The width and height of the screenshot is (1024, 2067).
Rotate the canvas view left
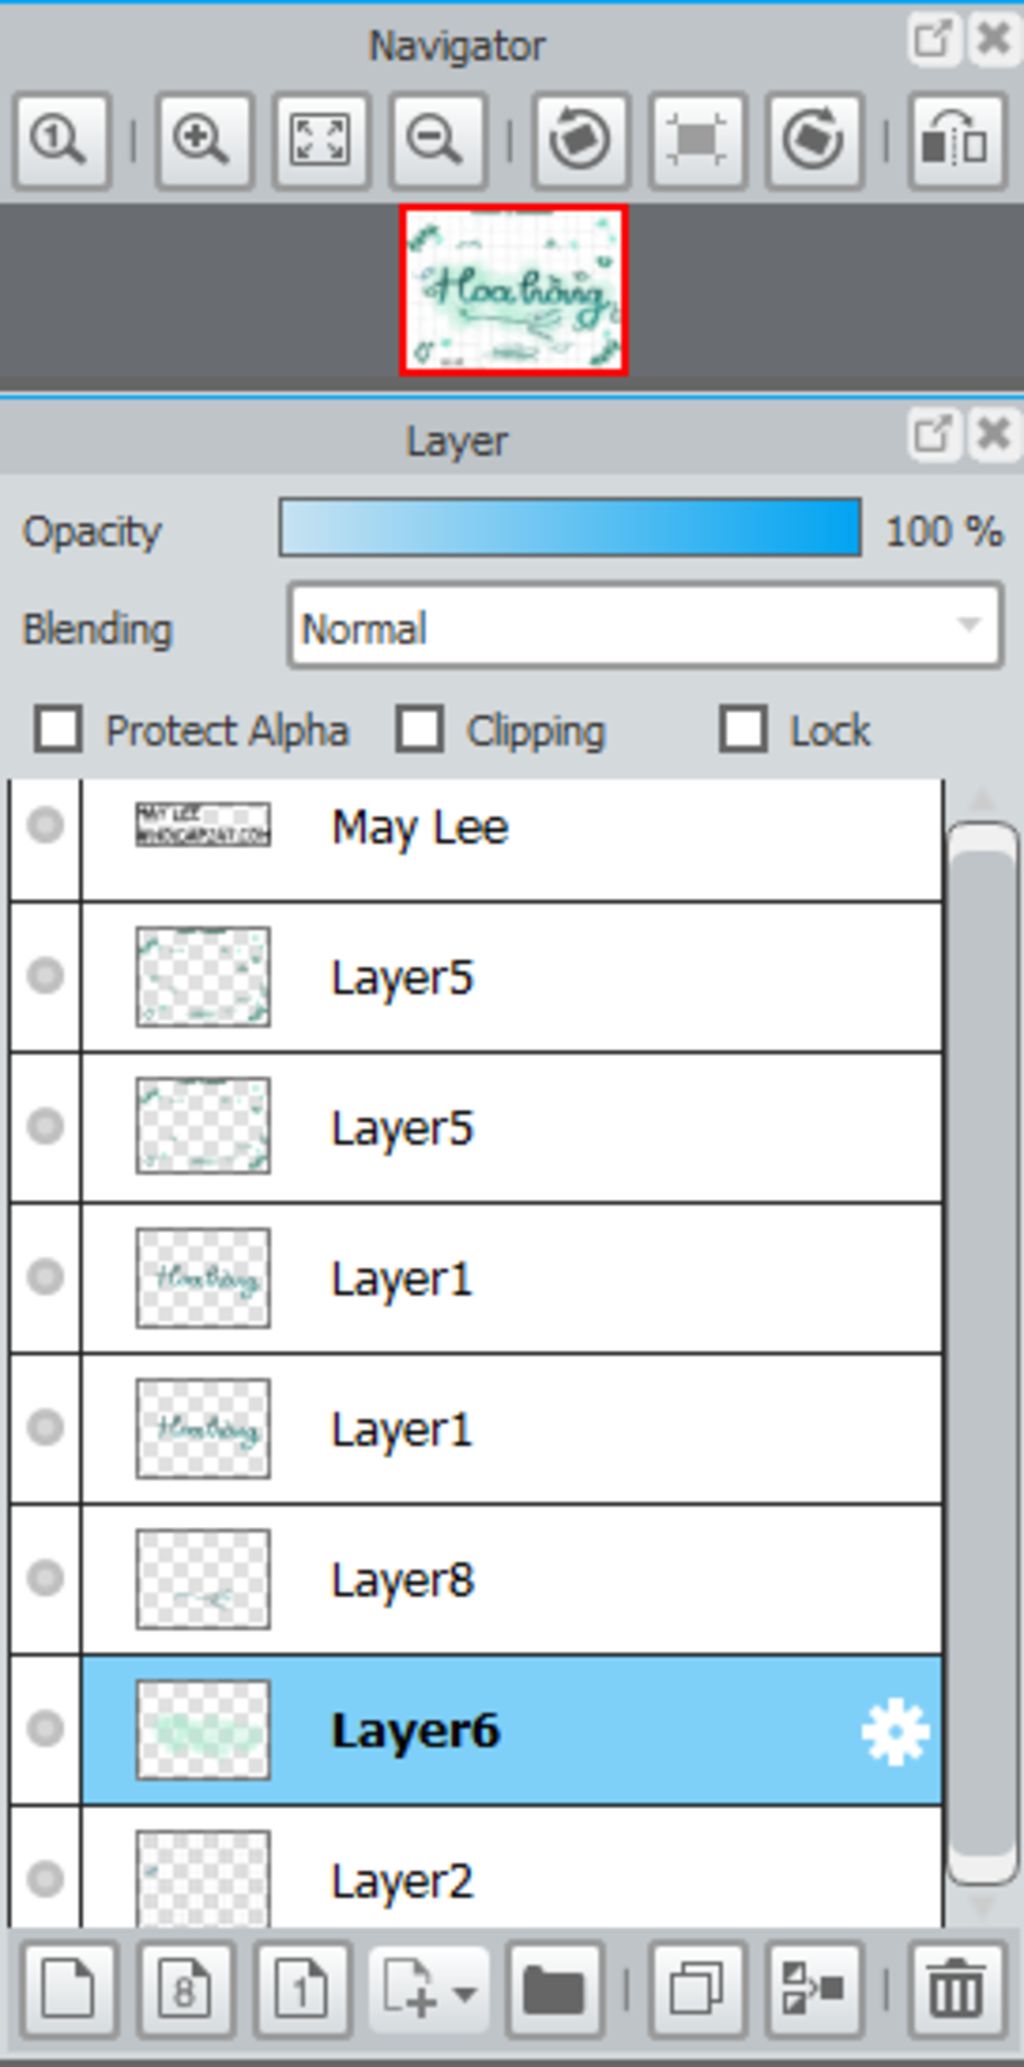[x=580, y=140]
